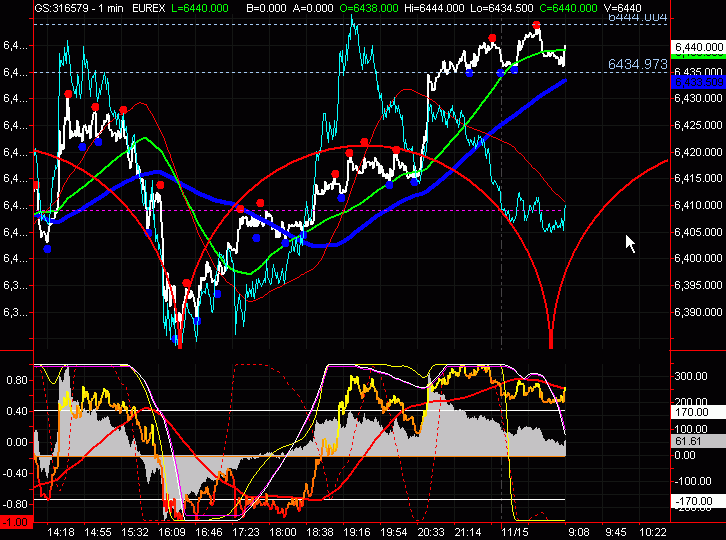Click the 11/15 date axis label

515,532
